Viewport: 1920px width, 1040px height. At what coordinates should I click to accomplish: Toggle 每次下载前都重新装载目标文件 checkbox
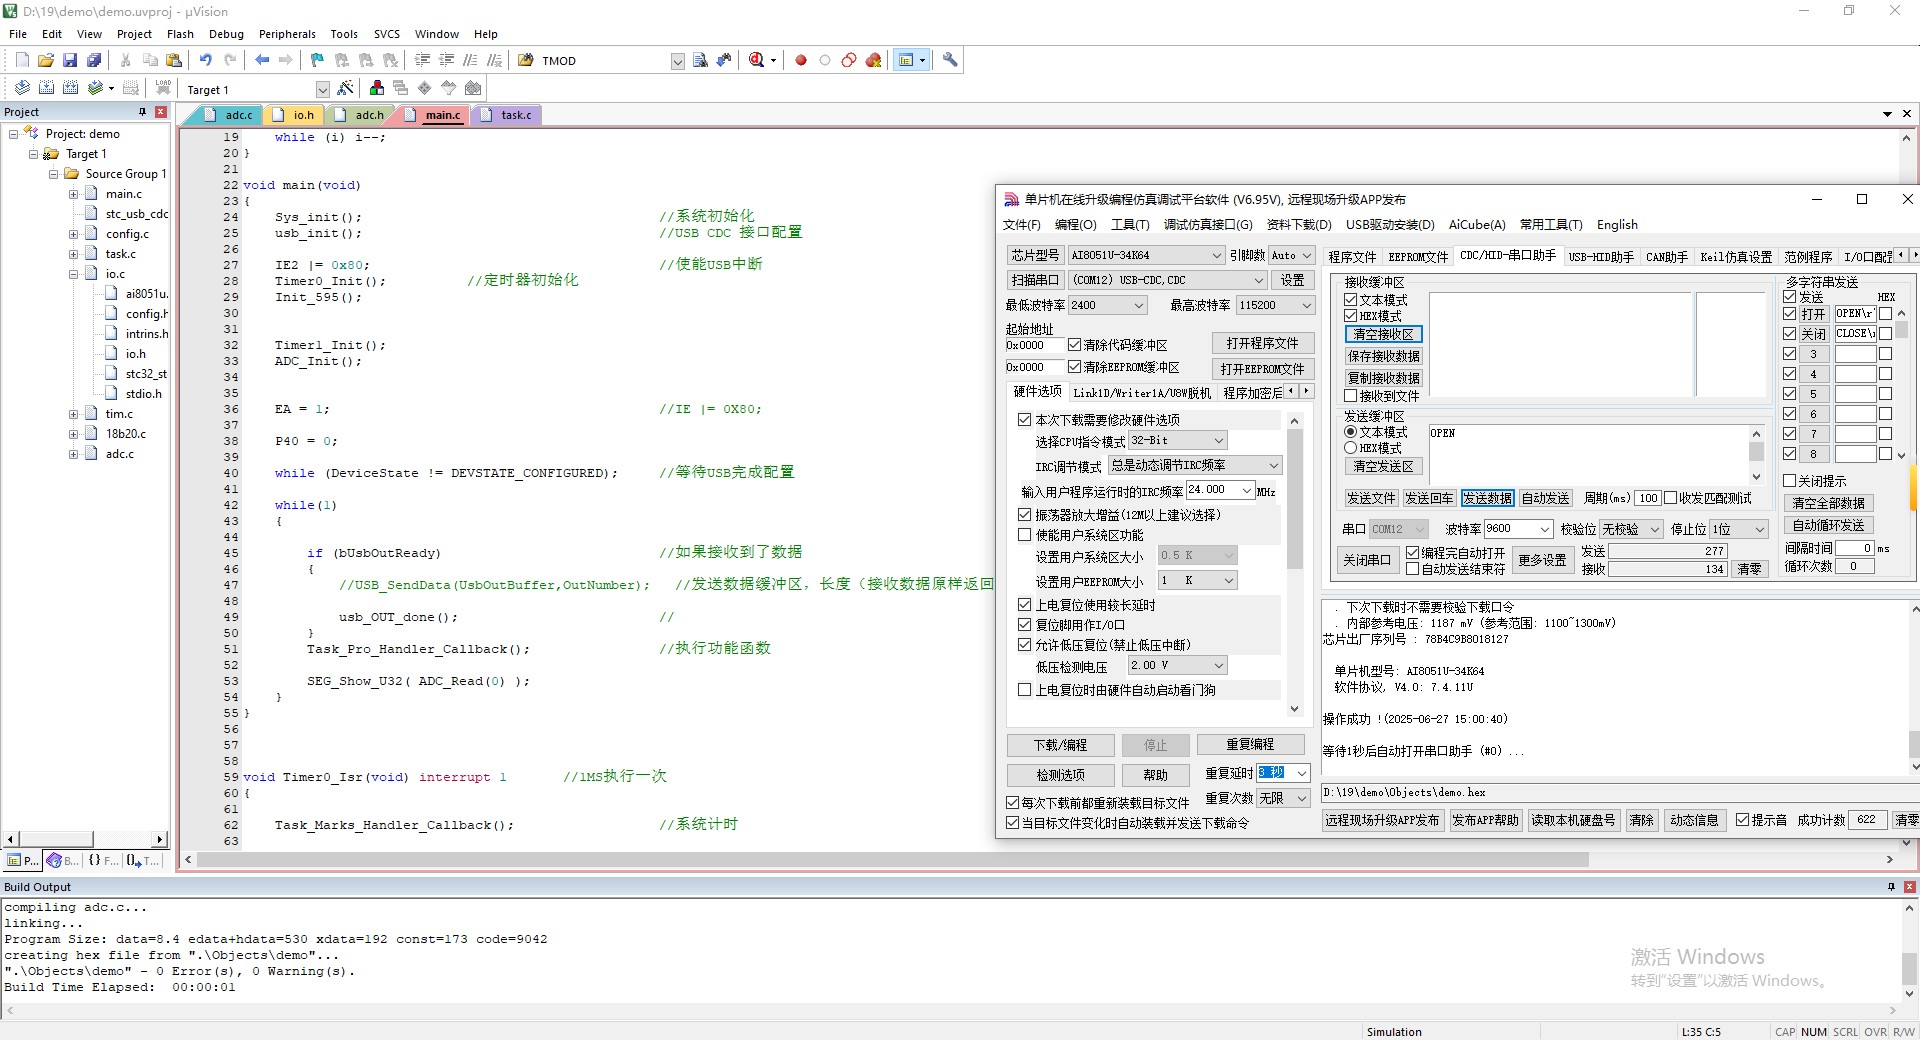[1012, 803]
